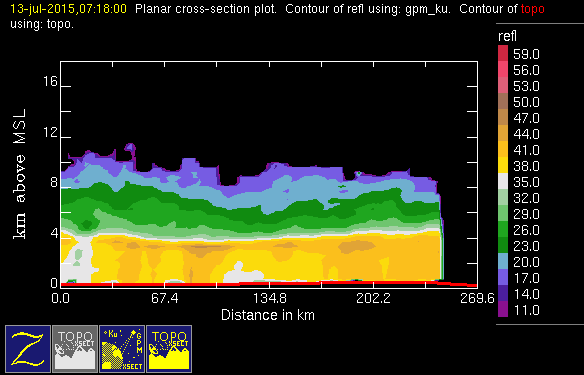The height and width of the screenshot is (375, 584).
Task: Open the Ku GPM xsect icon
Action: tap(122, 349)
